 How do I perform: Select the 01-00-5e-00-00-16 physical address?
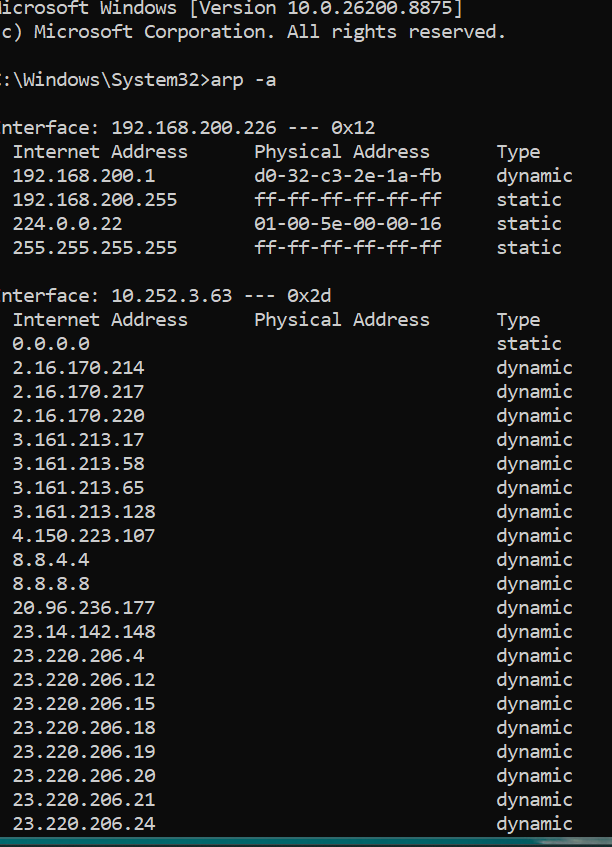coord(348,224)
